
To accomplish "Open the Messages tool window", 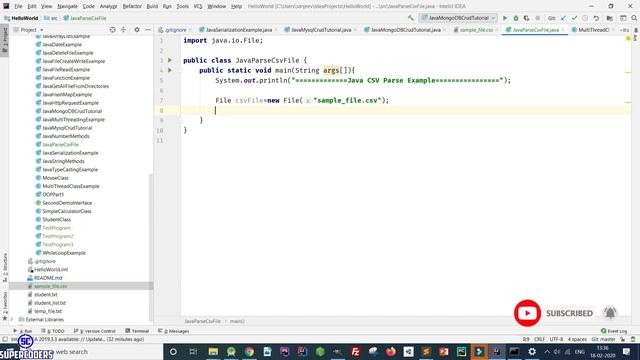I will 174,331.
